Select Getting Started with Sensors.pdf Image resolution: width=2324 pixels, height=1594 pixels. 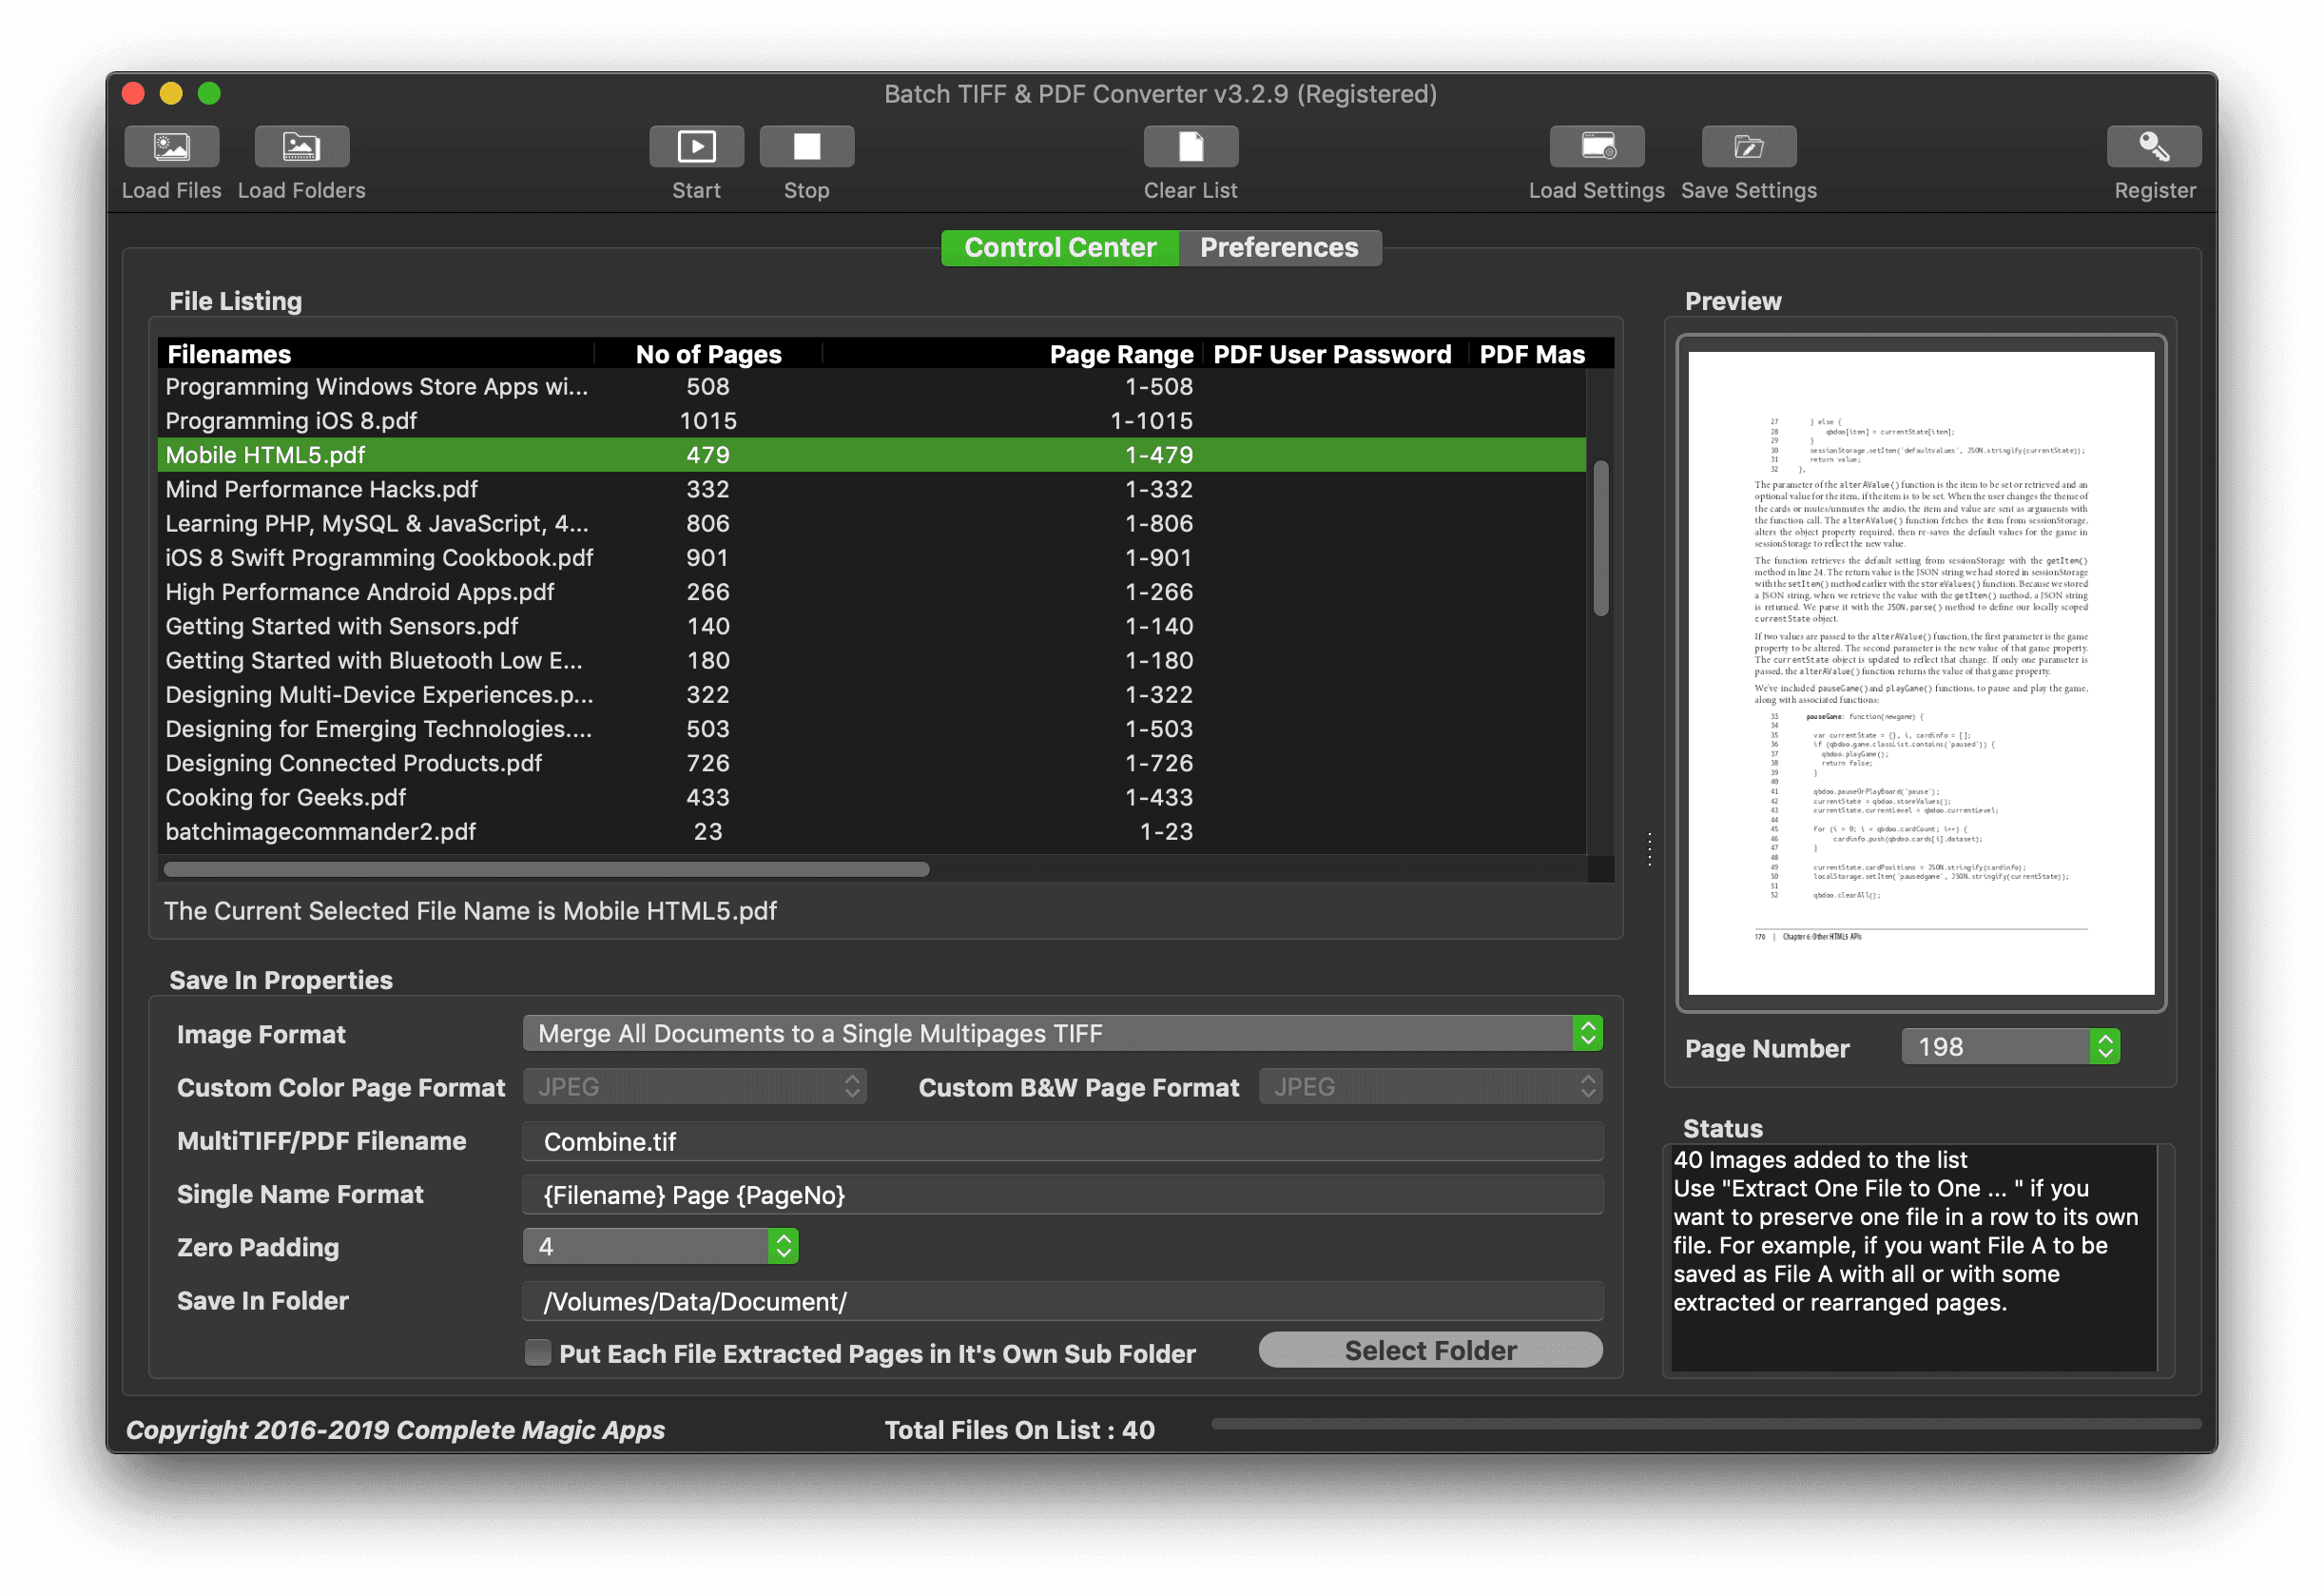coord(871,626)
